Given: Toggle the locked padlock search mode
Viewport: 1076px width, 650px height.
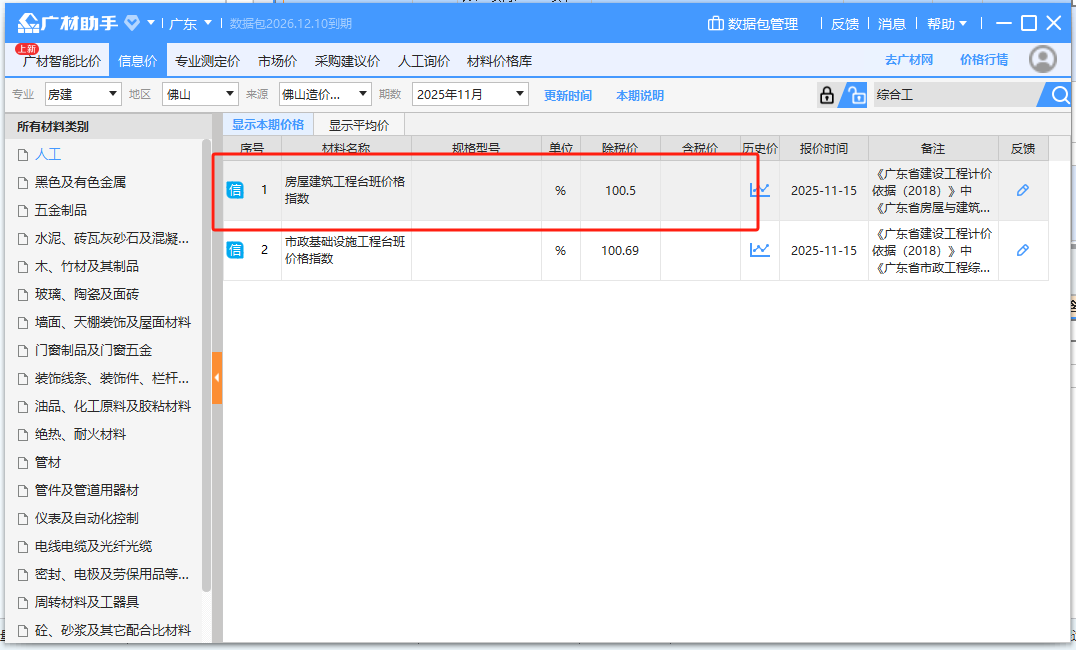Looking at the screenshot, I should (x=827, y=94).
